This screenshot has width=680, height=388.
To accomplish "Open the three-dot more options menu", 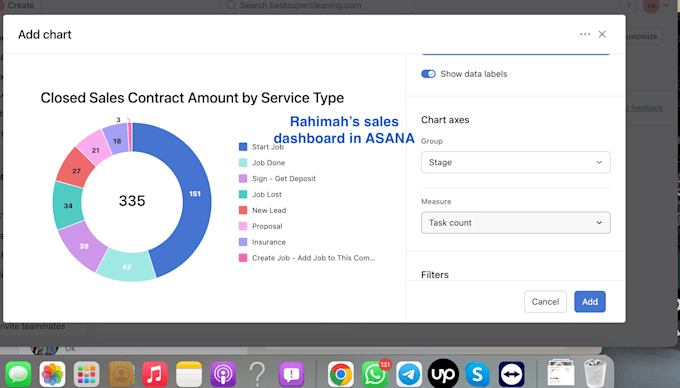I will click(x=585, y=34).
